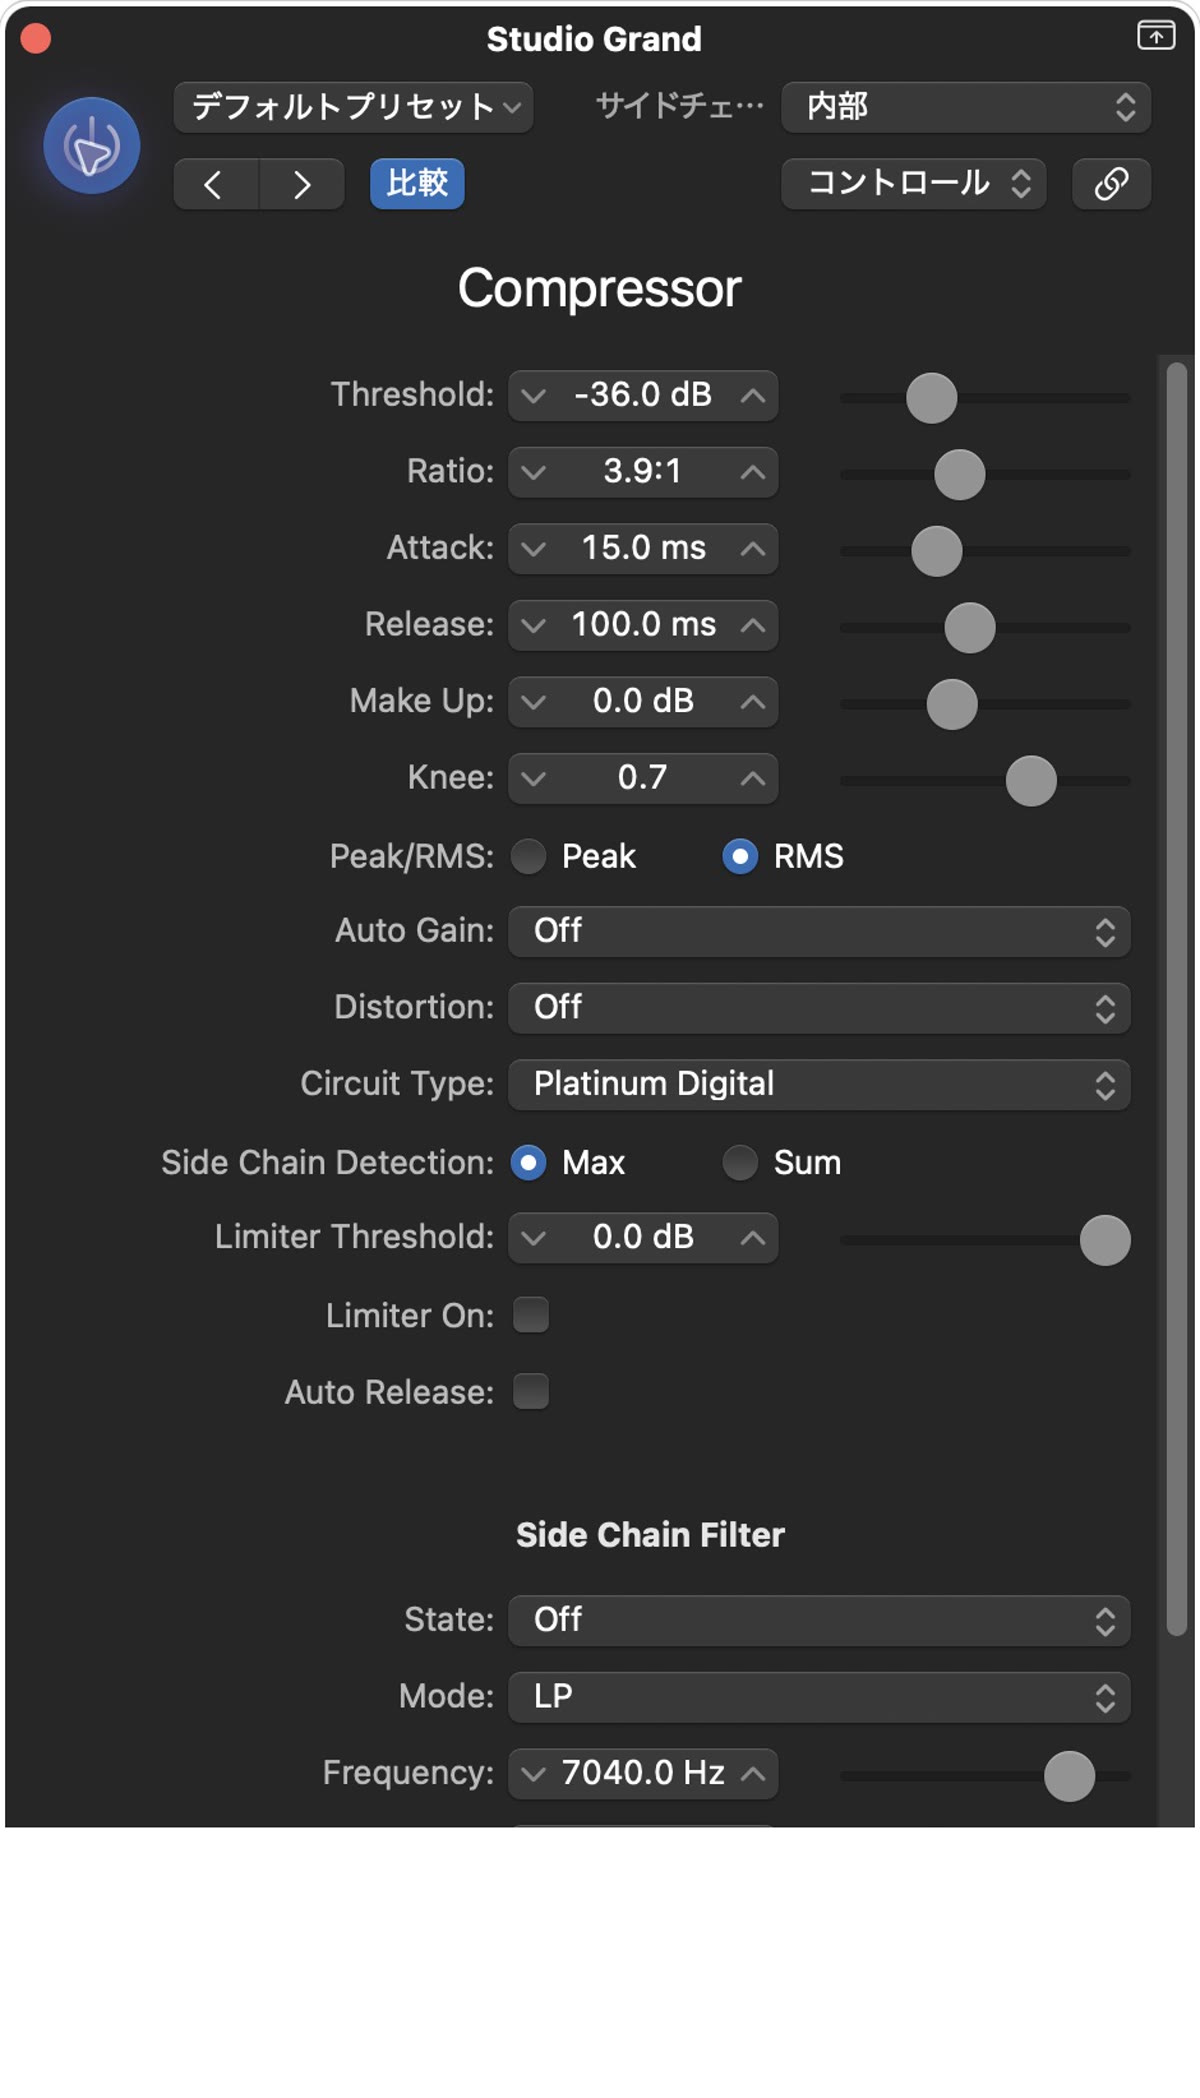
Task: Go to the previous preset arrow
Action: click(x=215, y=184)
